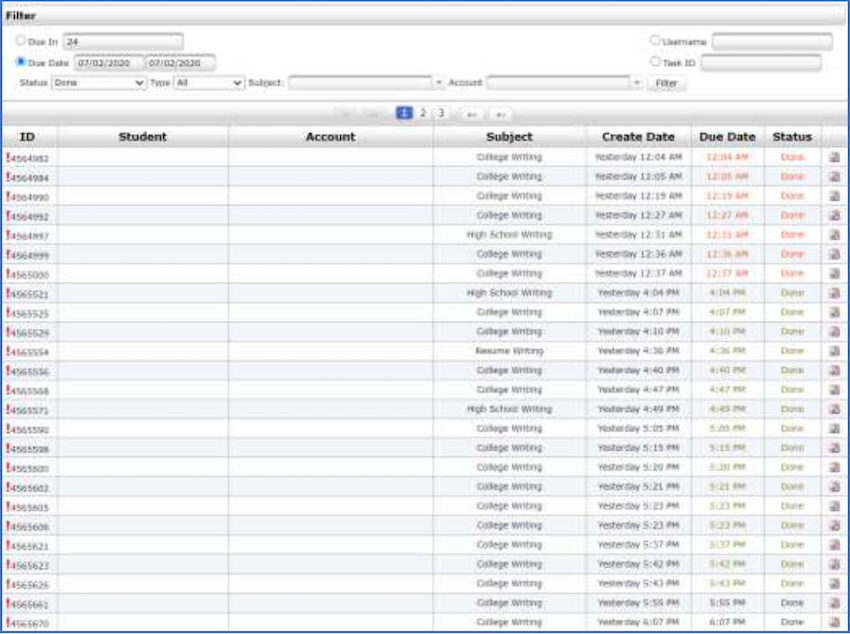Open document icon for task 4565661
This screenshot has width=850, height=634.
[x=835, y=604]
